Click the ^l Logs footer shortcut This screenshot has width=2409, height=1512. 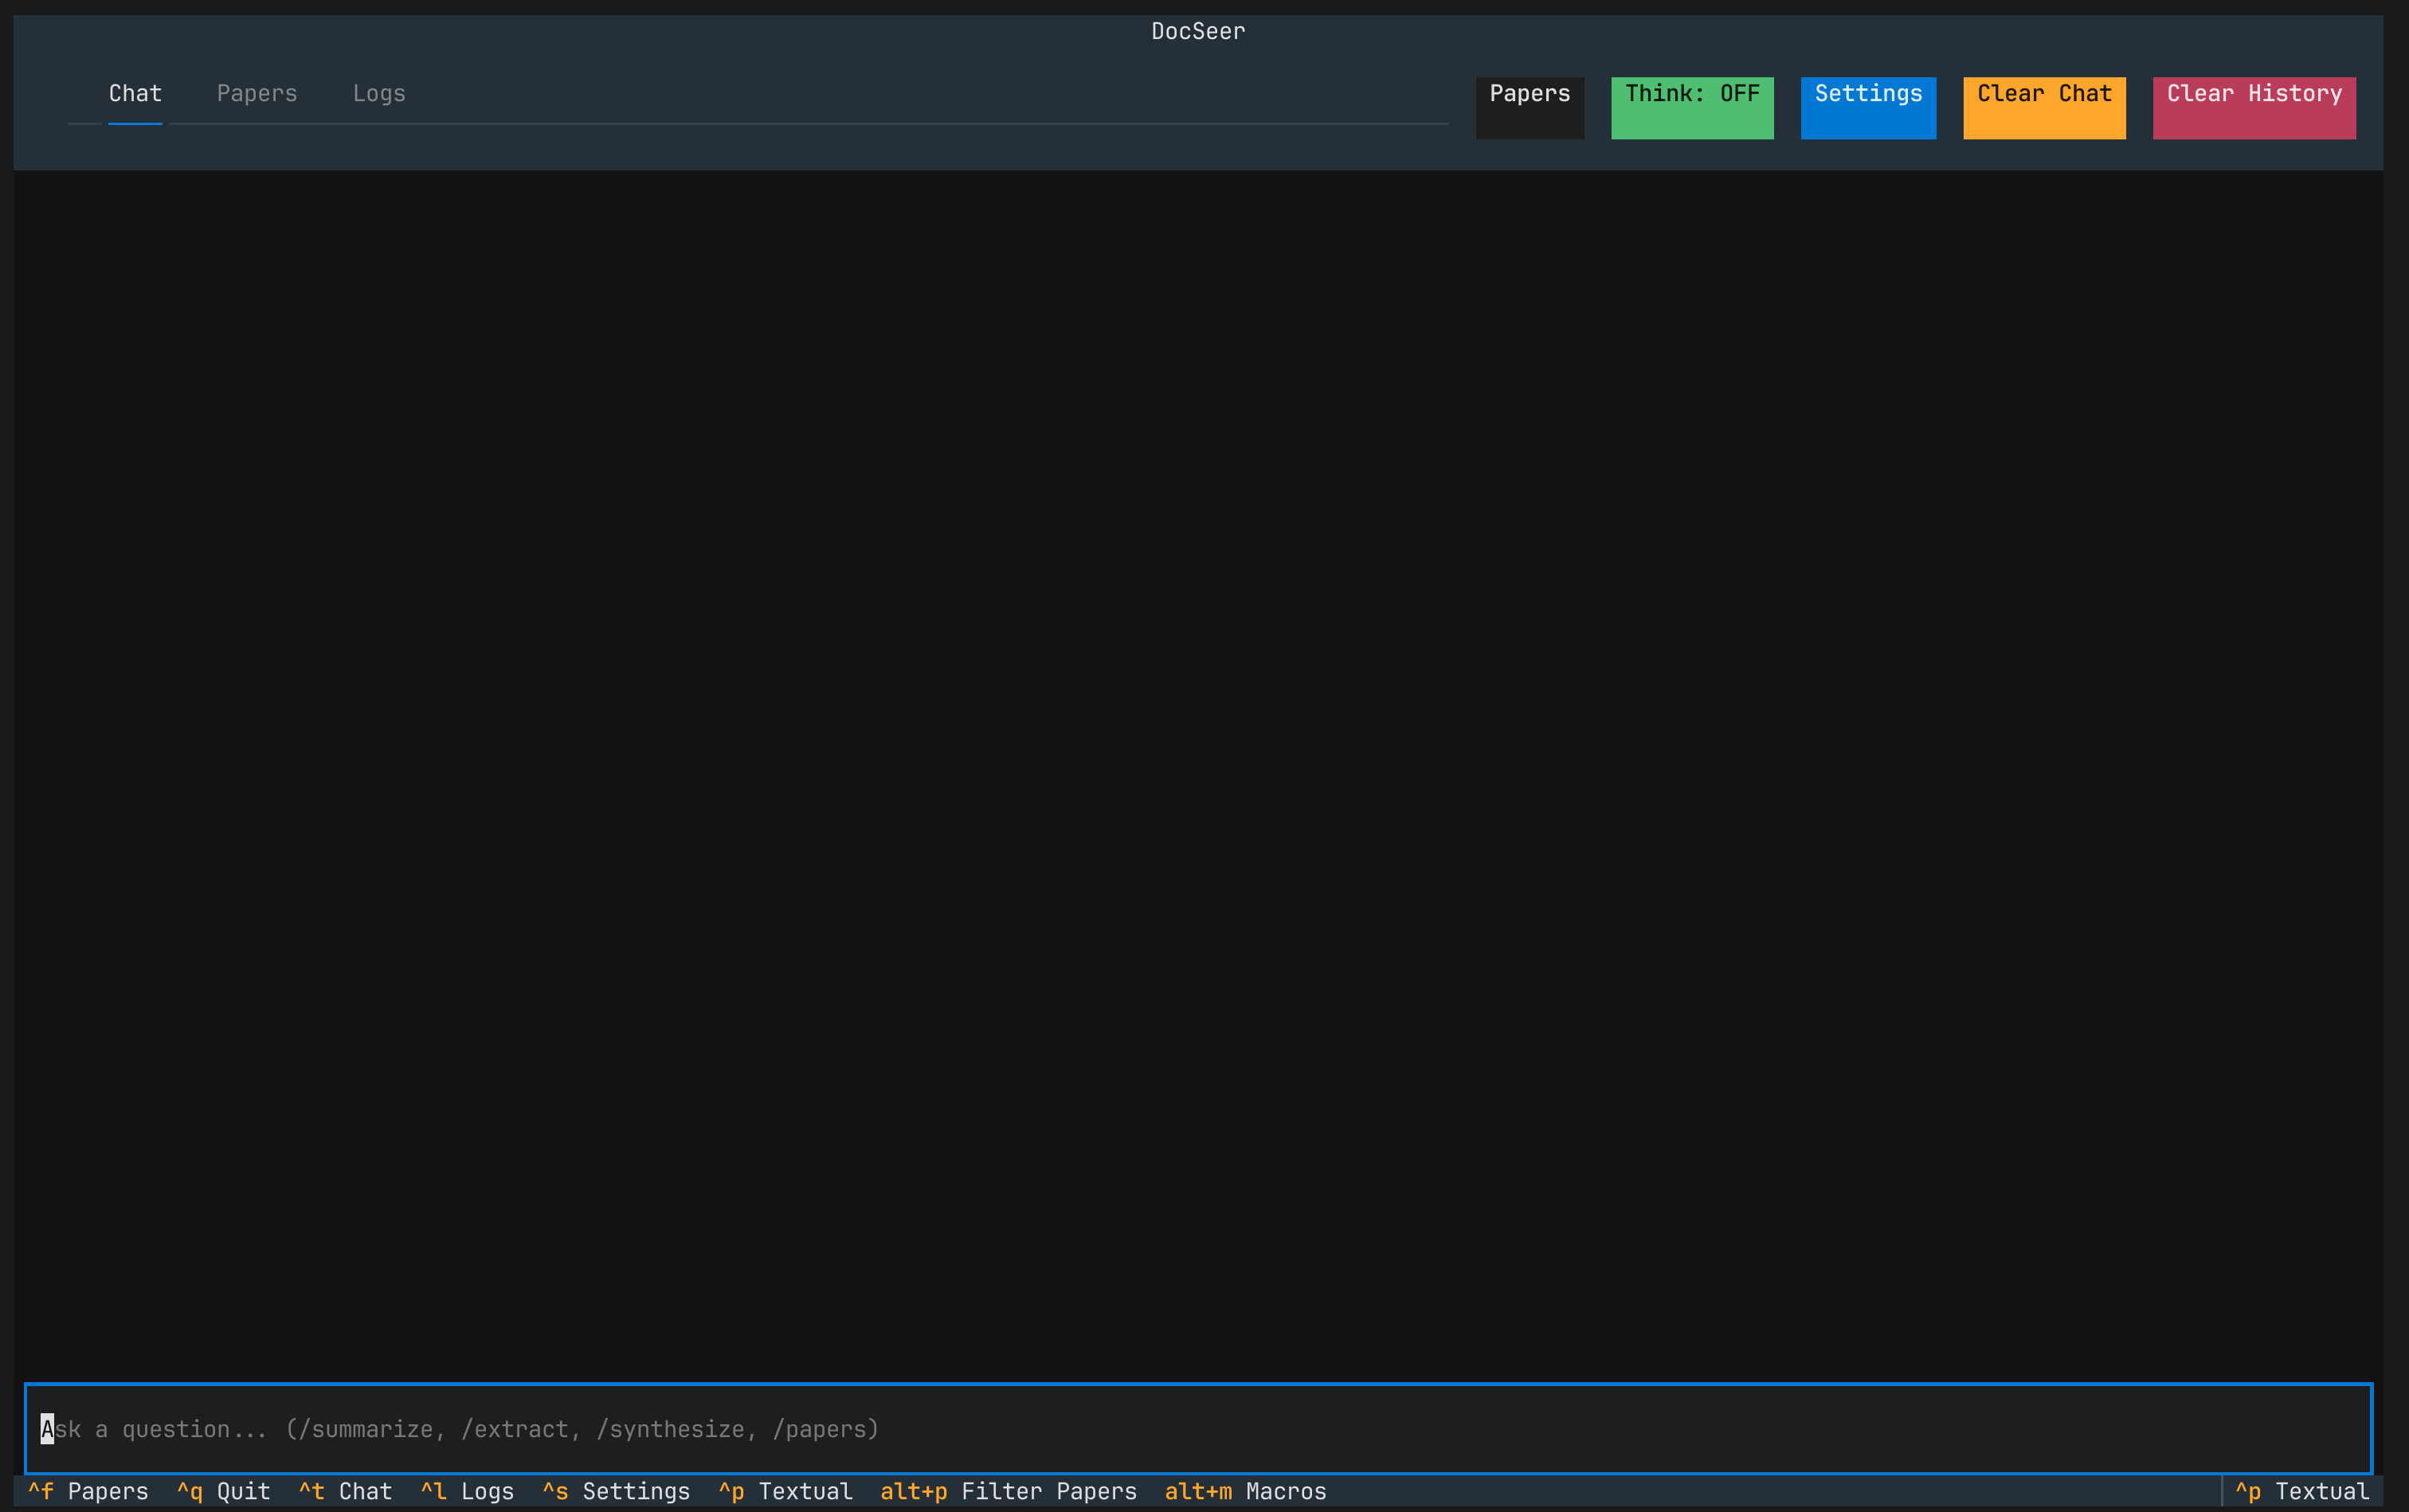point(467,1491)
